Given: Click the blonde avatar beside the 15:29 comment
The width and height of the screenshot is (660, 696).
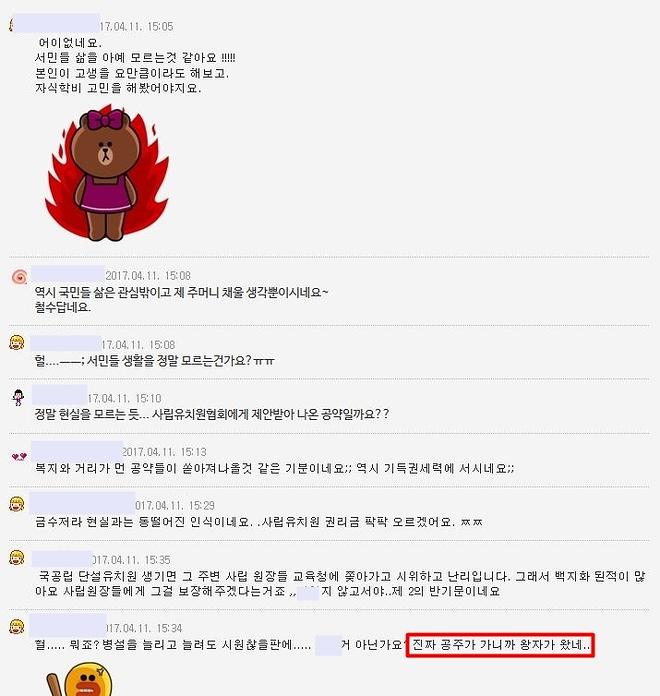Looking at the screenshot, I should [x=17, y=504].
